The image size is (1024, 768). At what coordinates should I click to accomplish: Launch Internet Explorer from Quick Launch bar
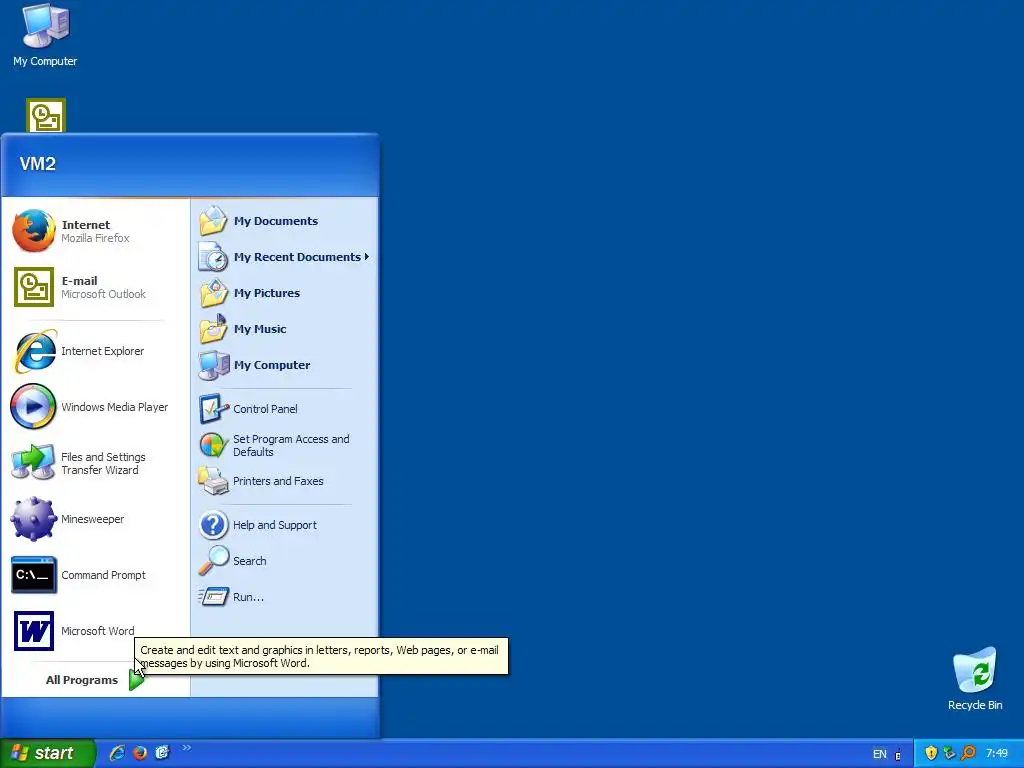pyautogui.click(x=117, y=753)
